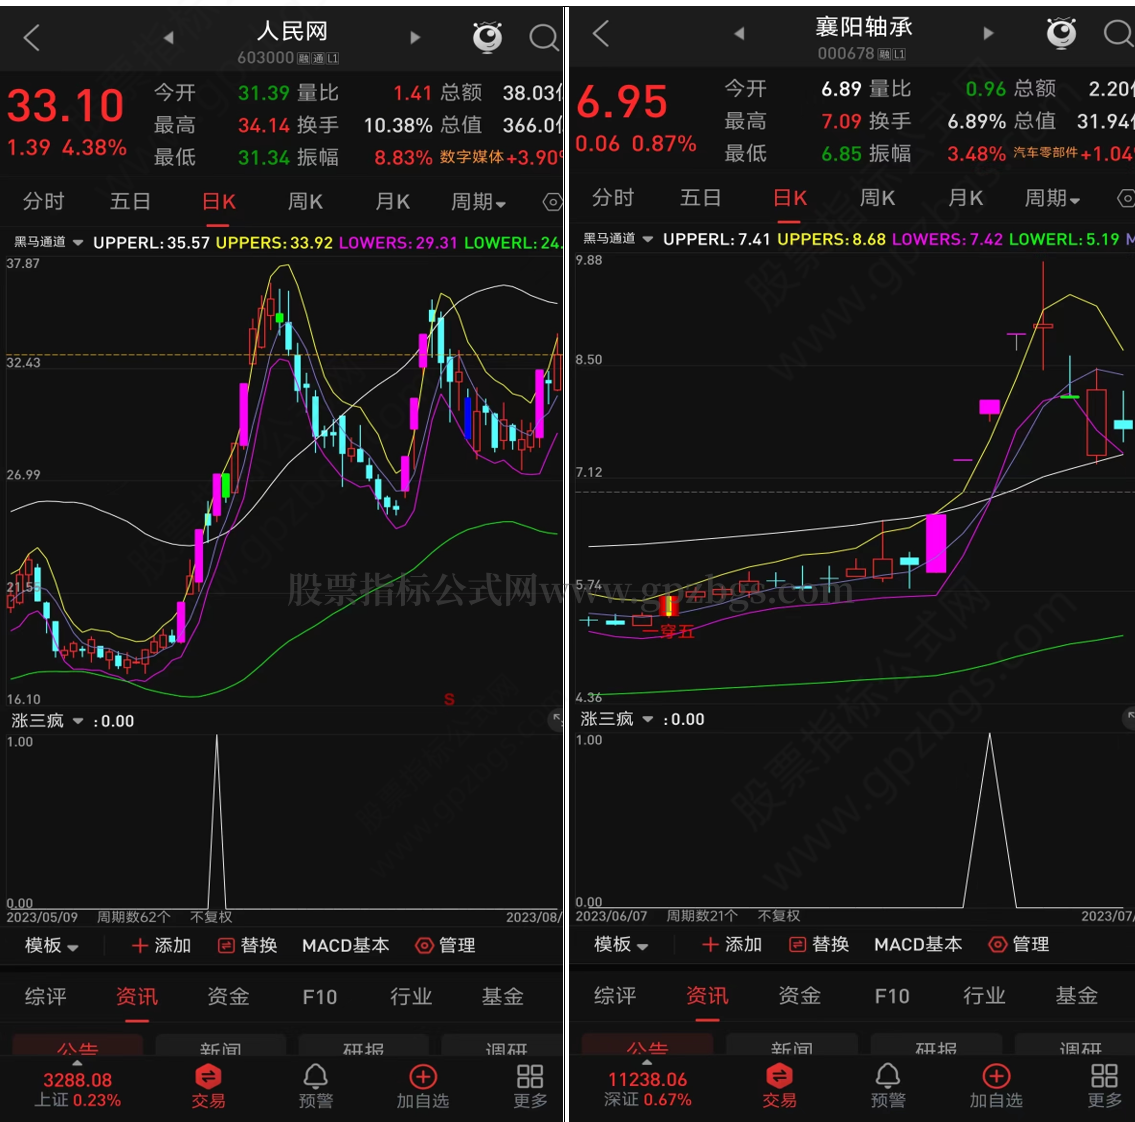Click 添加 indicator button on 襄阳轴承 panel
Image resolution: width=1135 pixels, height=1122 pixels.
click(732, 944)
